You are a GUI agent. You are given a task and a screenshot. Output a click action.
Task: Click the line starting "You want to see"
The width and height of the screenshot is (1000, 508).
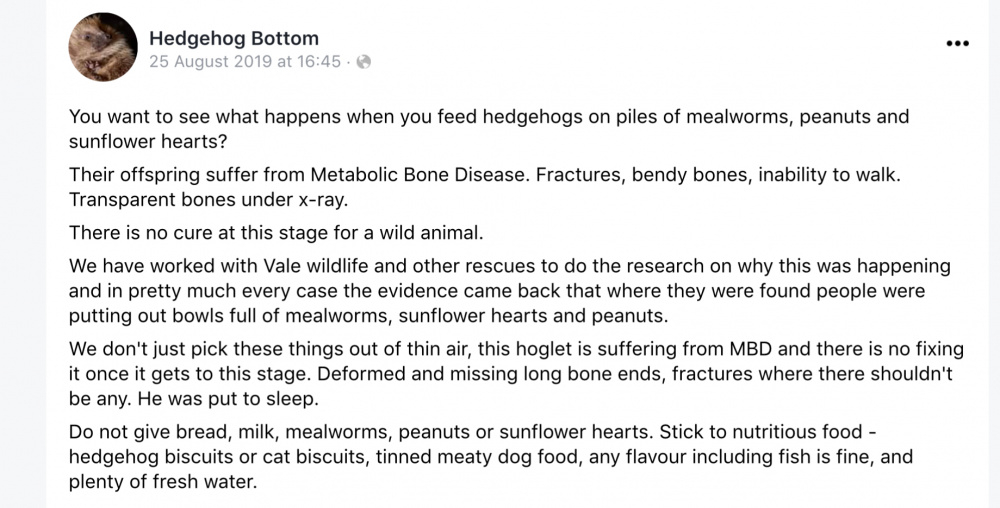click(489, 117)
